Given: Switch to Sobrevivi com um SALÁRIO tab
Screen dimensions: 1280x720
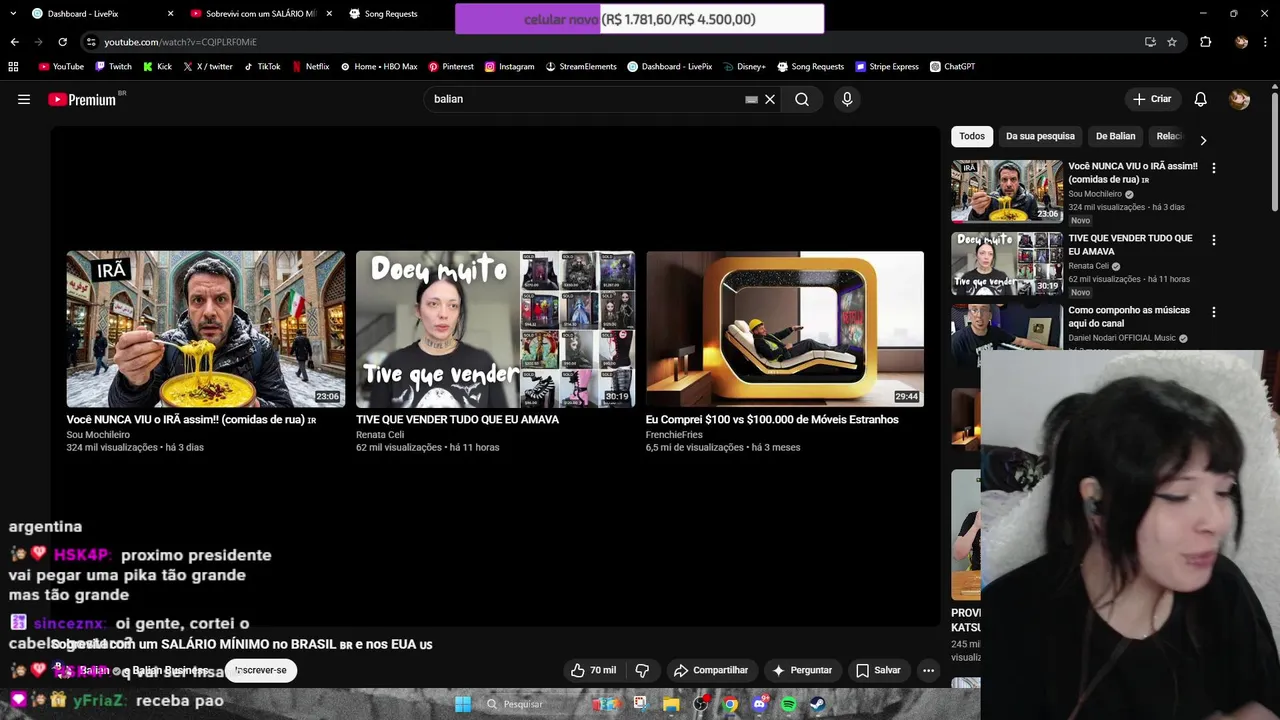Looking at the screenshot, I should click(x=260, y=14).
